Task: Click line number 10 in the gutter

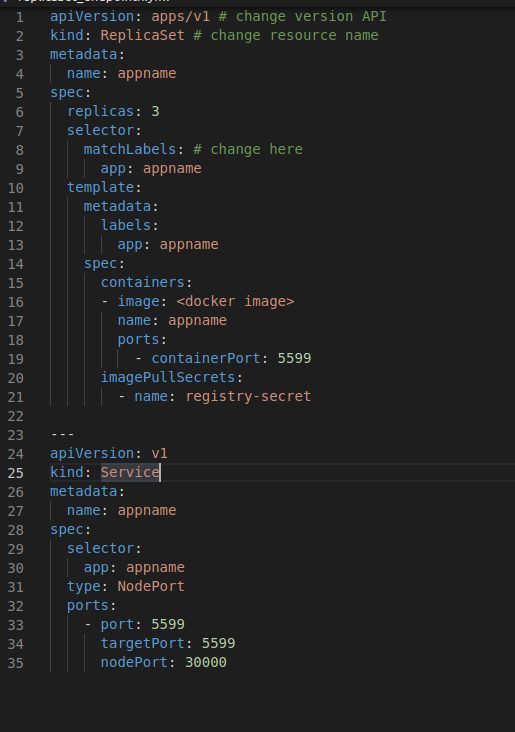Action: [x=15, y=188]
